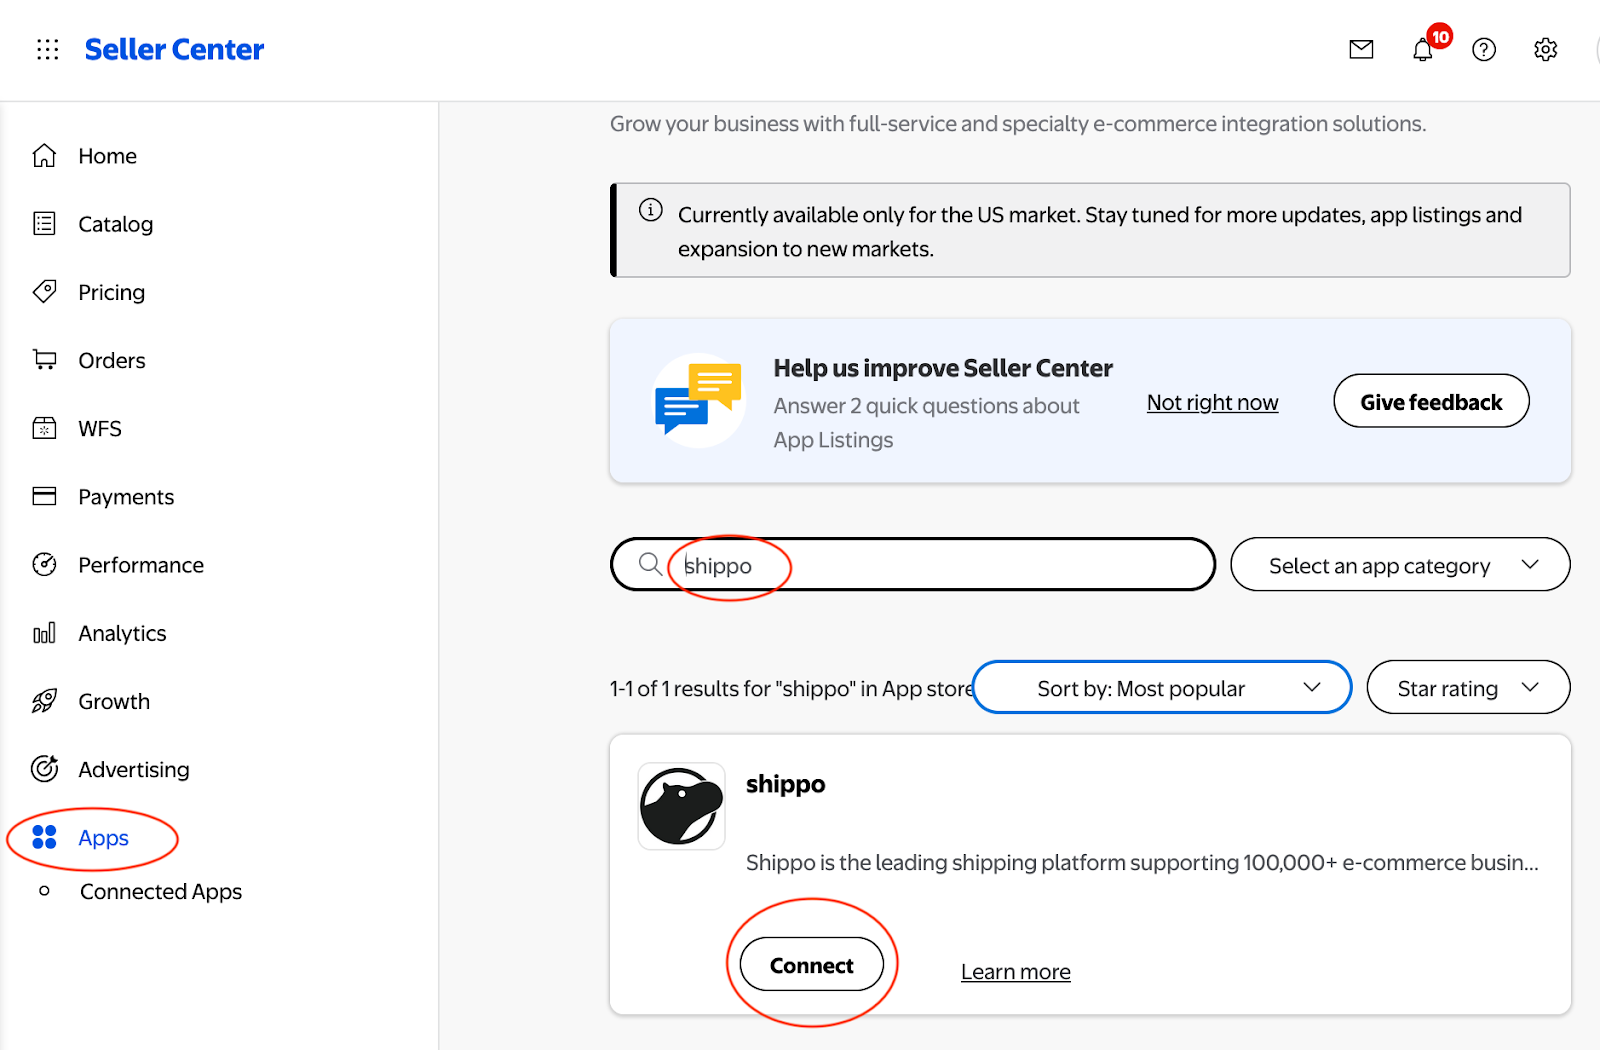The image size is (1600, 1050).
Task: Click the Learn more link for shippo
Action: click(x=1015, y=972)
